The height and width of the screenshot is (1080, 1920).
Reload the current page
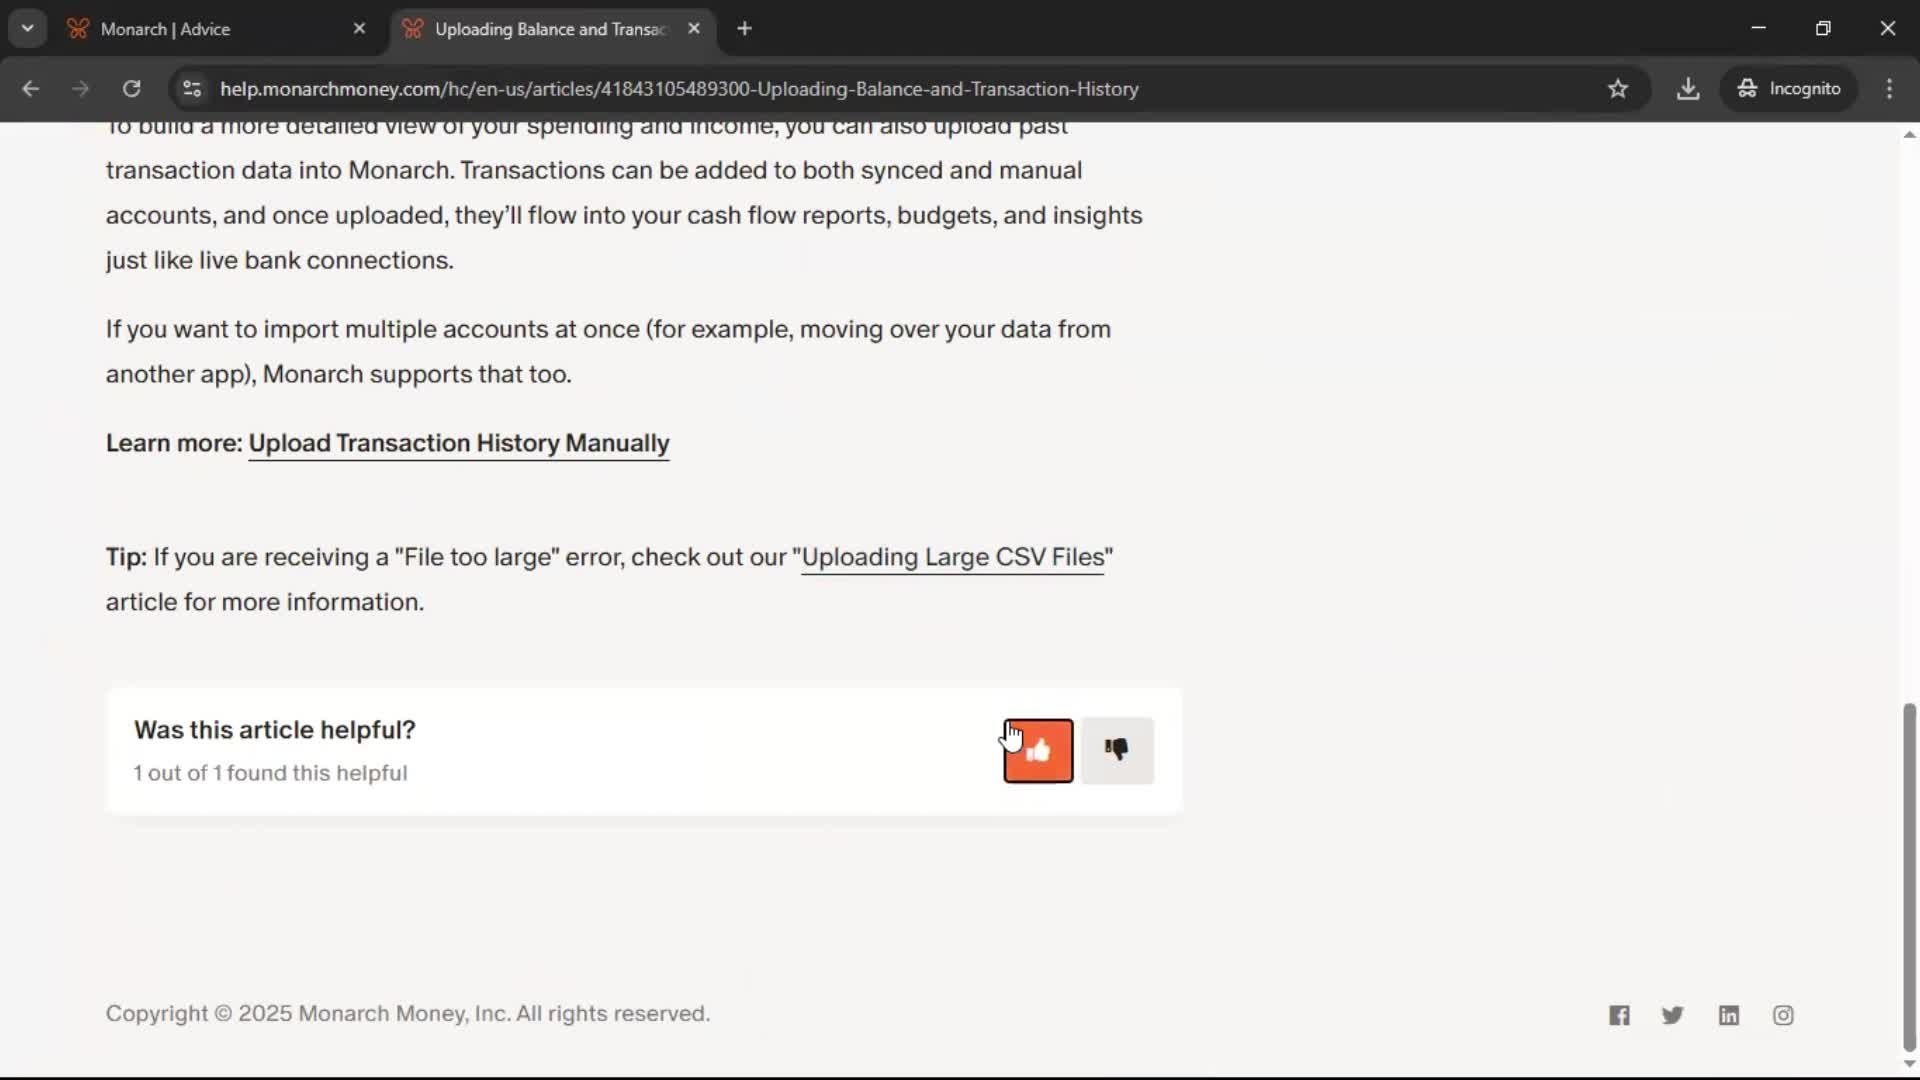(131, 89)
